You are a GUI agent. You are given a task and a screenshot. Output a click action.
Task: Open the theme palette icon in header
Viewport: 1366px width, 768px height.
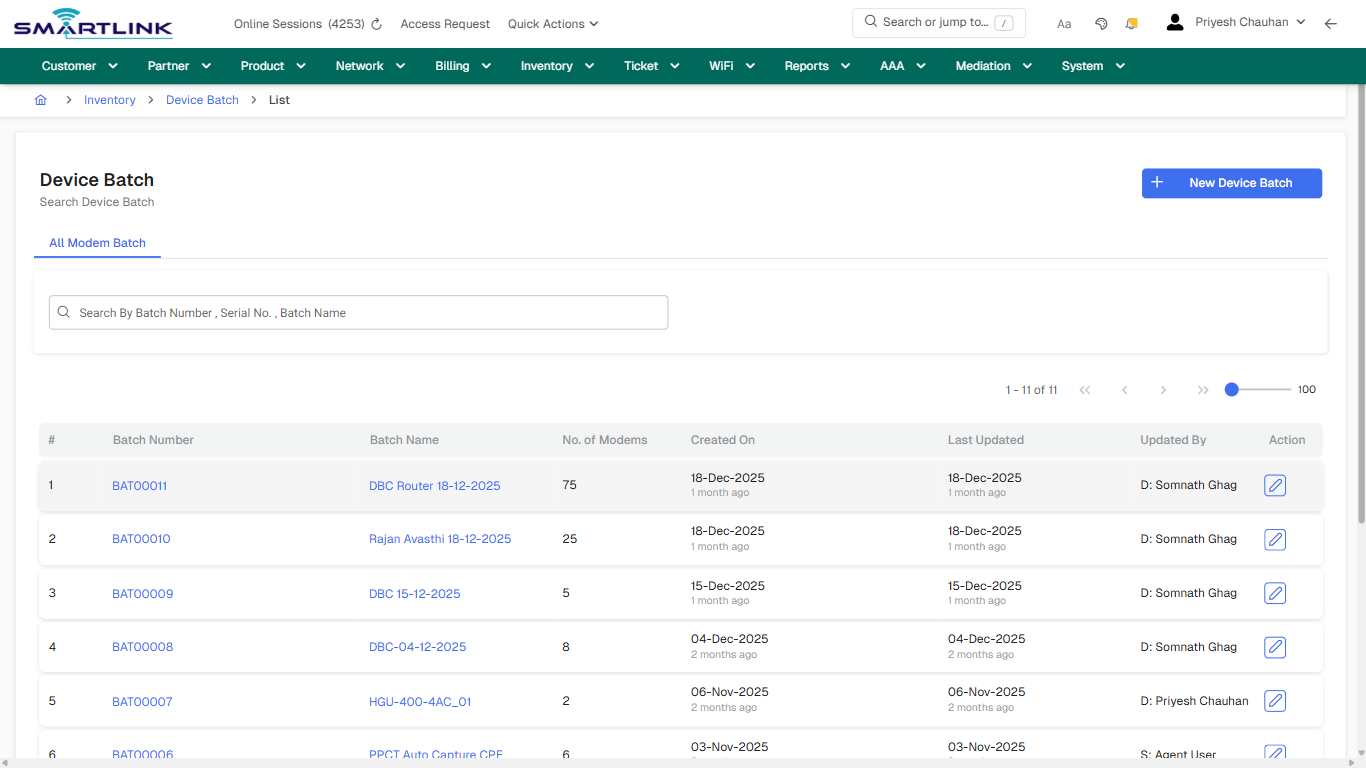point(1101,22)
